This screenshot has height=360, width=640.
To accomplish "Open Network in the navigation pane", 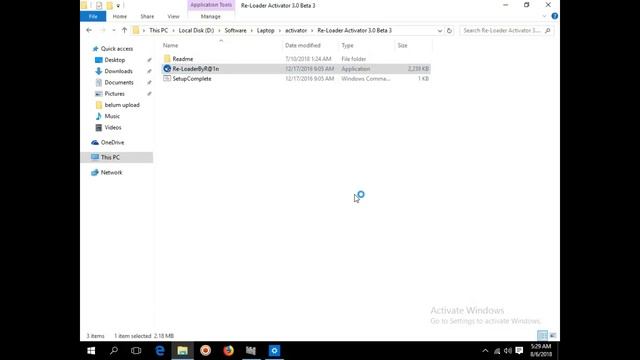I will click(111, 172).
